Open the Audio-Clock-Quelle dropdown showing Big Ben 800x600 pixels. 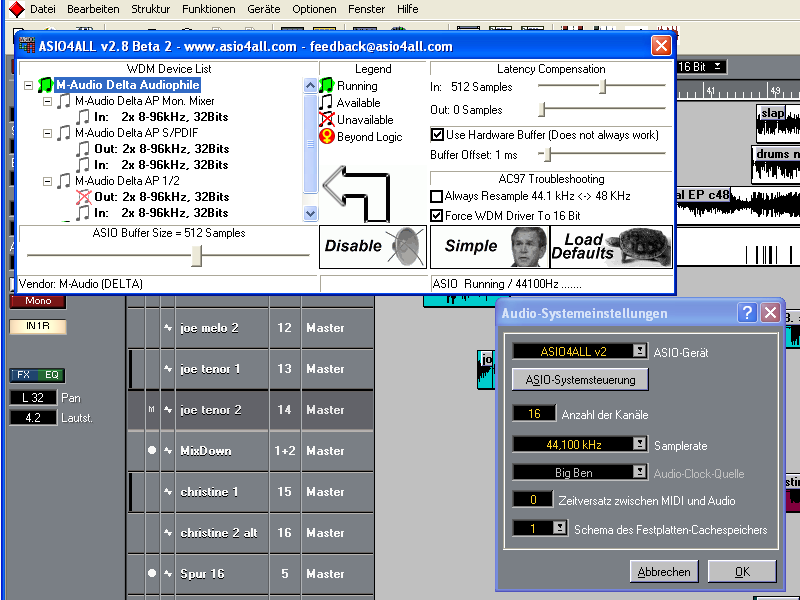[639, 471]
